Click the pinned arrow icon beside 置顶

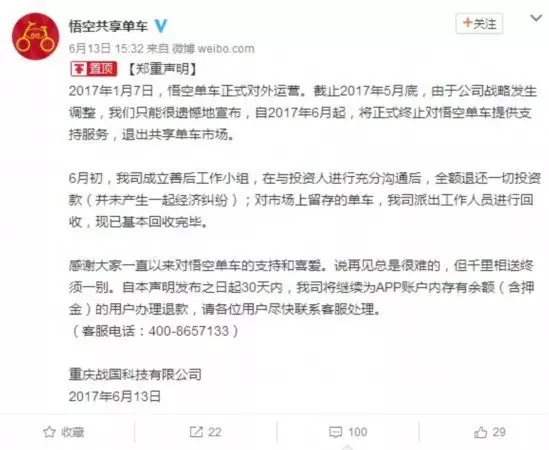[x=79, y=69]
